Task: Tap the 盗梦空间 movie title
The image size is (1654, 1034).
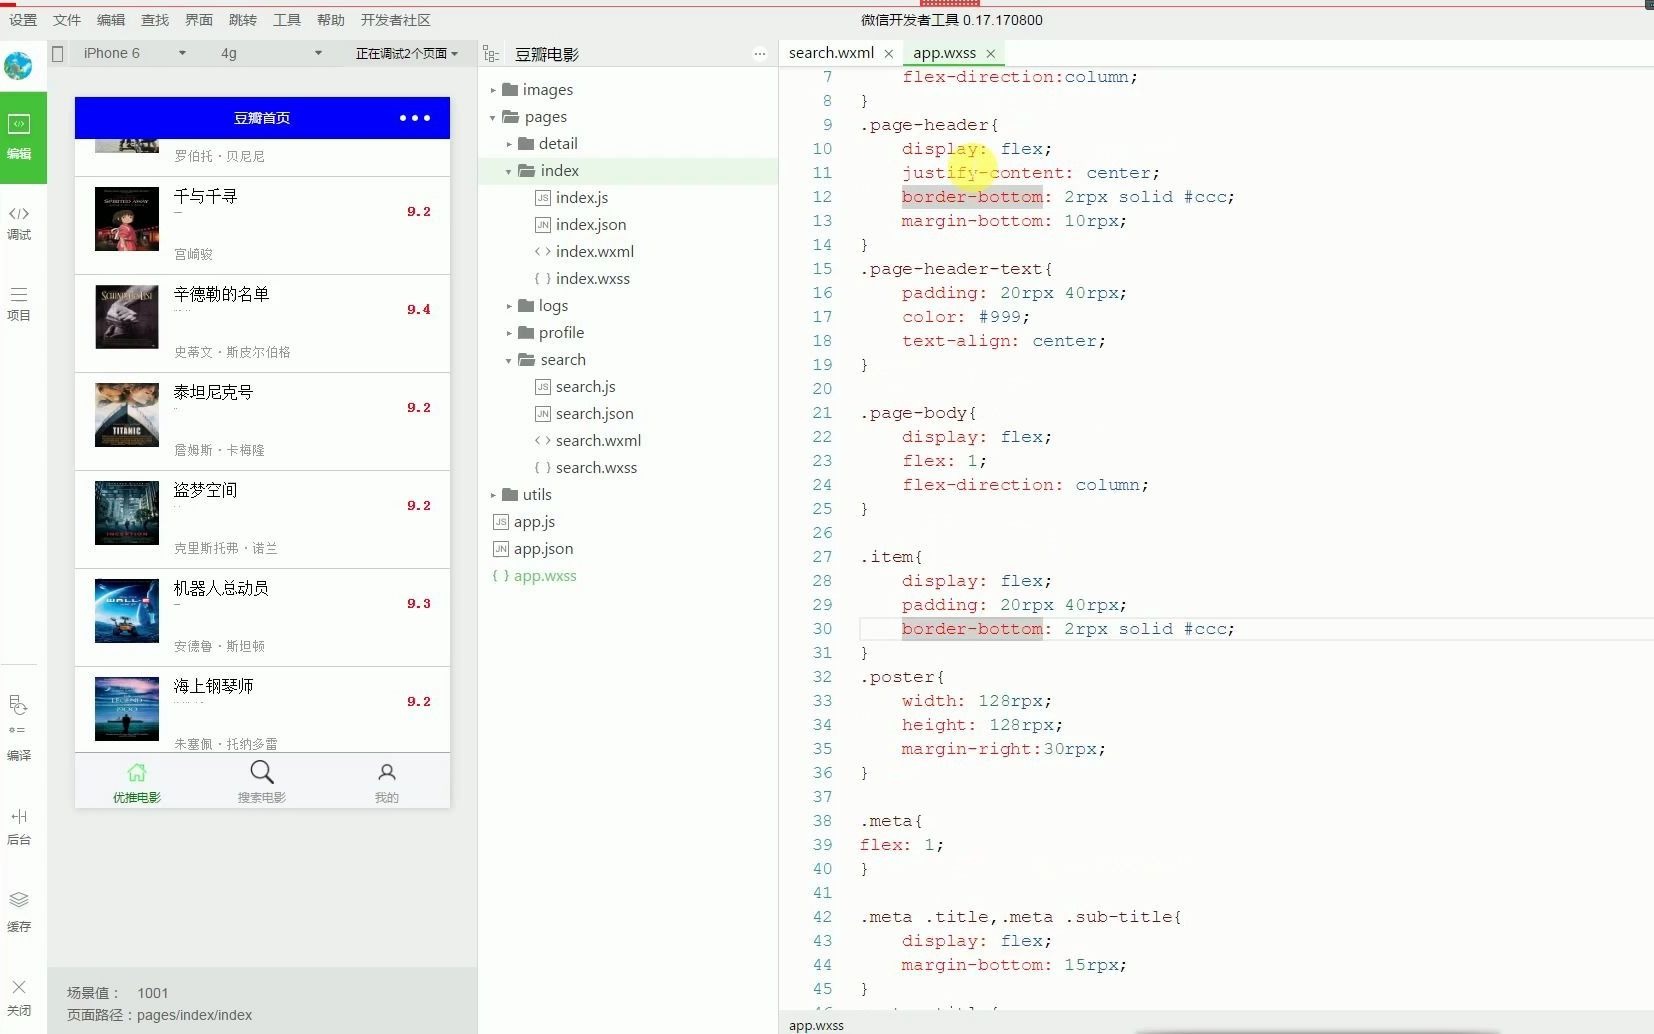Action: [x=205, y=490]
